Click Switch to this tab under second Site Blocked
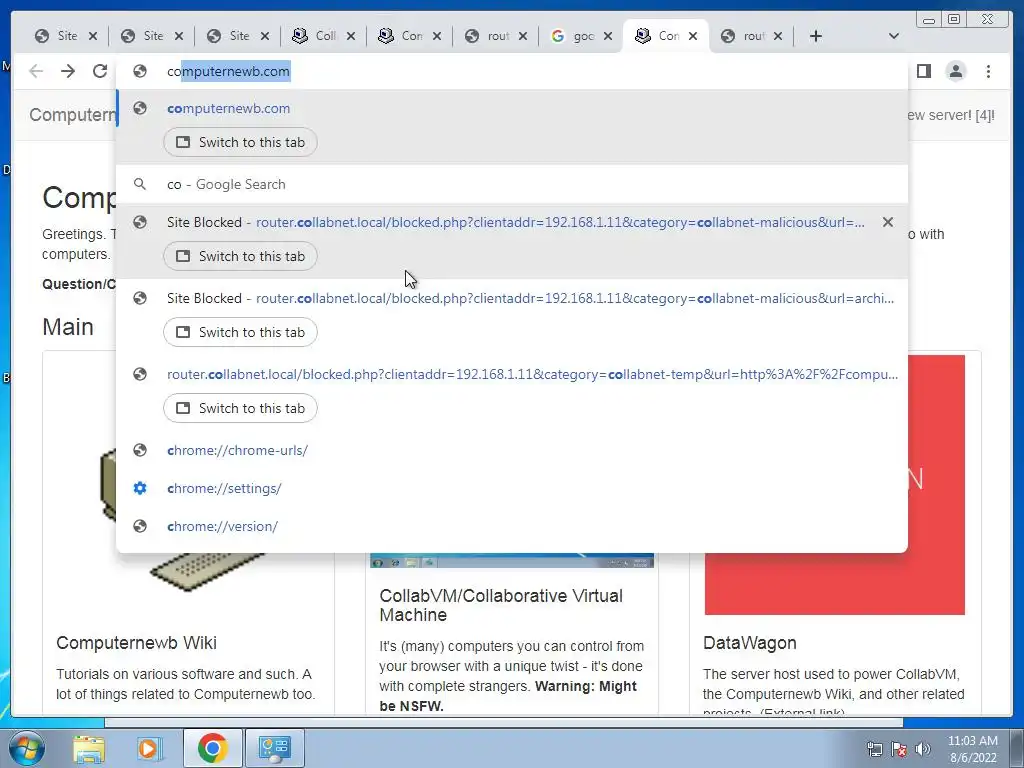Screen dimensions: 1024x768 (x=240, y=332)
